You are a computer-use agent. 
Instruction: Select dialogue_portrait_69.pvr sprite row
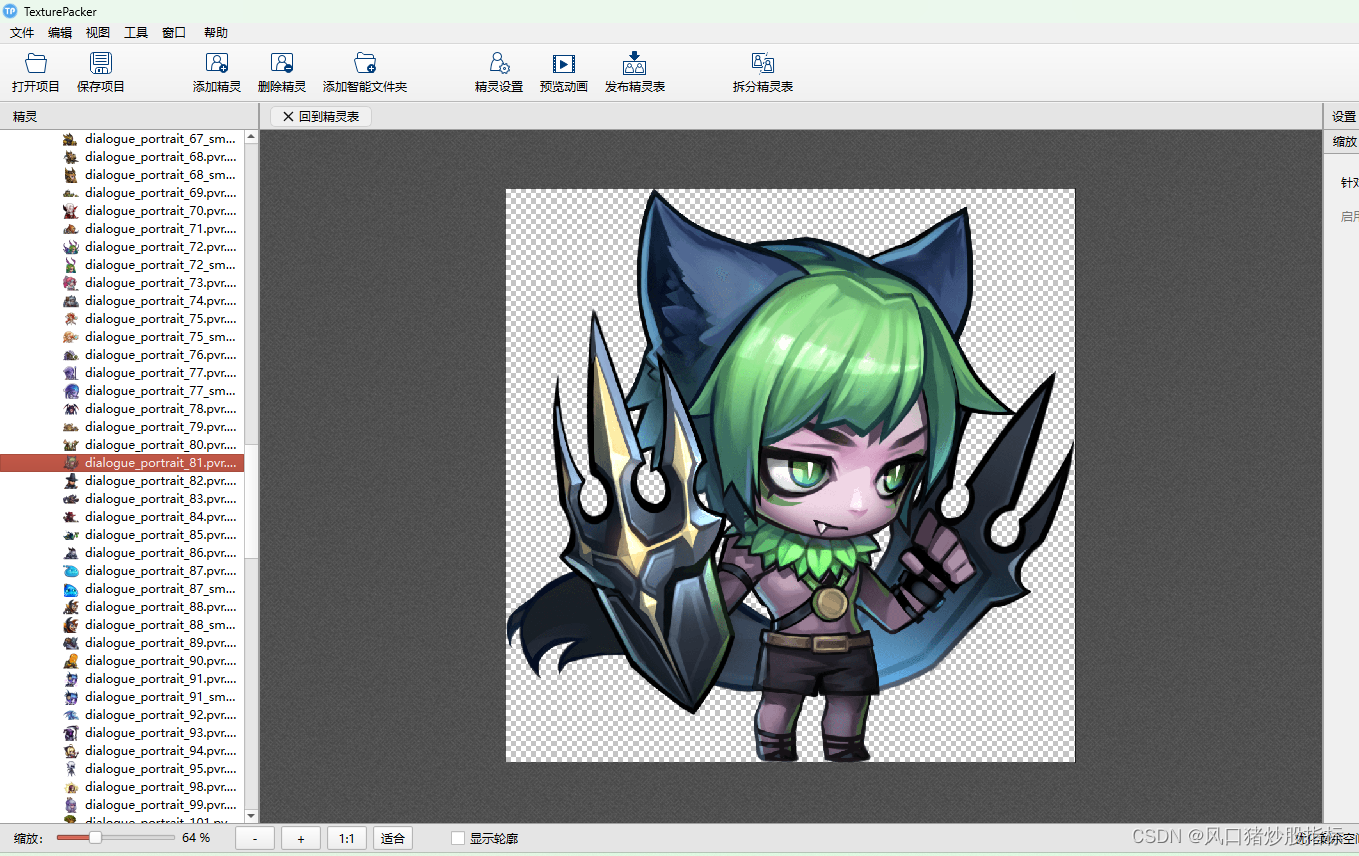point(122,193)
